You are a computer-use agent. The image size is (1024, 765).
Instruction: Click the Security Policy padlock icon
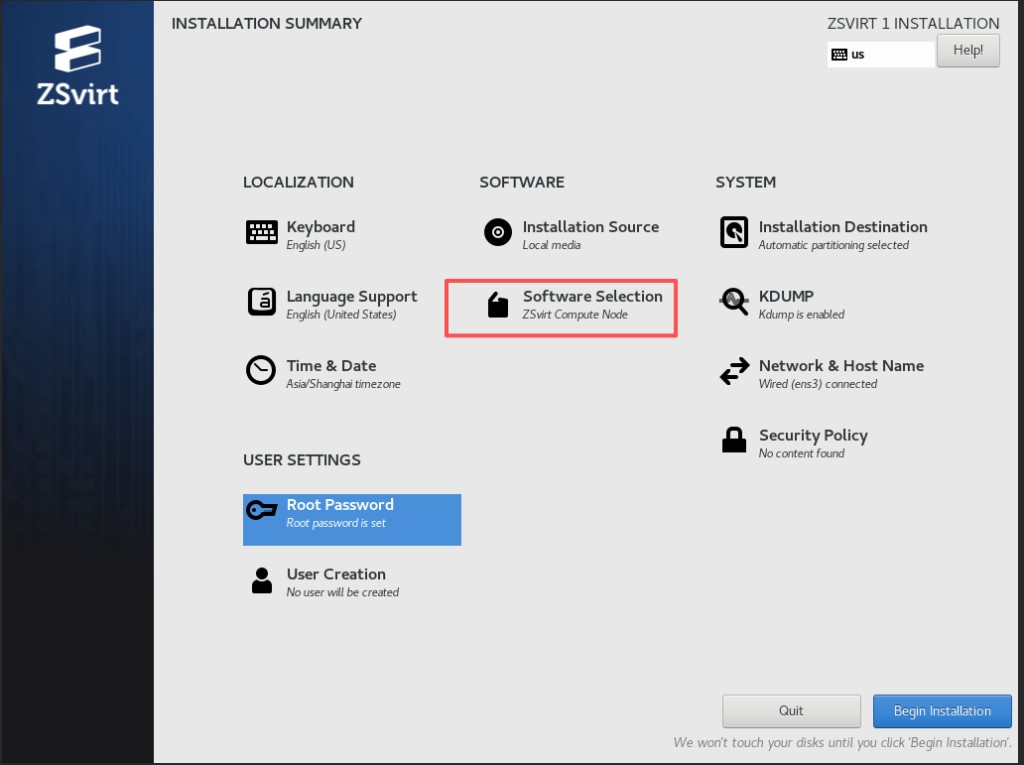click(734, 440)
